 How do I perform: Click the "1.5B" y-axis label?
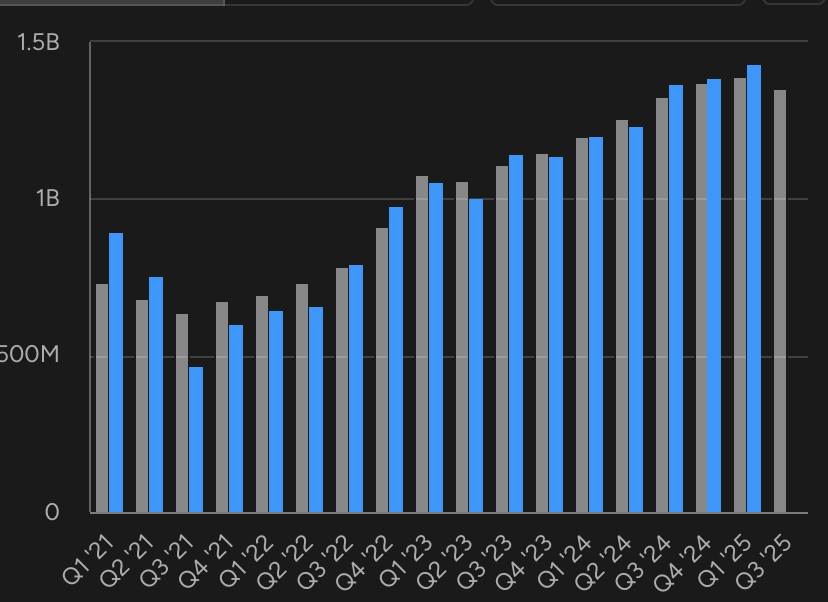[38, 42]
